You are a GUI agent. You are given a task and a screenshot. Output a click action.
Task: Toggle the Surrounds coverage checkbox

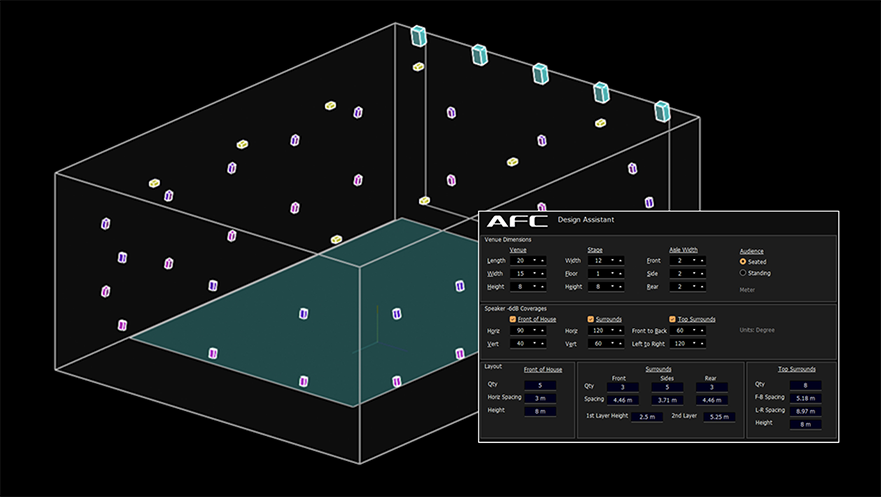(x=590, y=319)
